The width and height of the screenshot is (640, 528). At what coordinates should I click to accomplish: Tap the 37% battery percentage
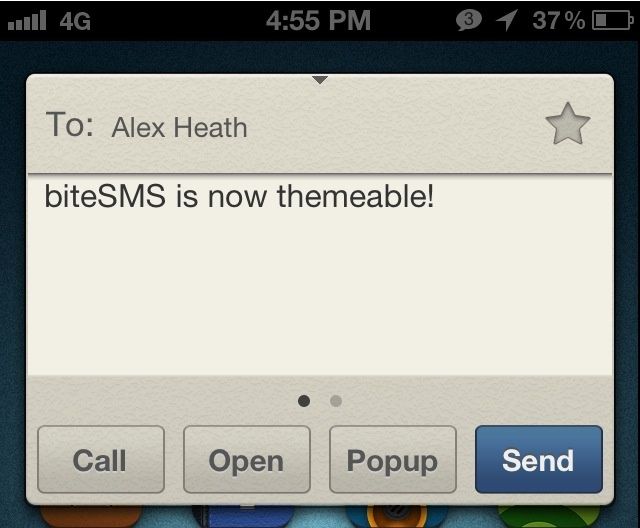pyautogui.click(x=558, y=20)
